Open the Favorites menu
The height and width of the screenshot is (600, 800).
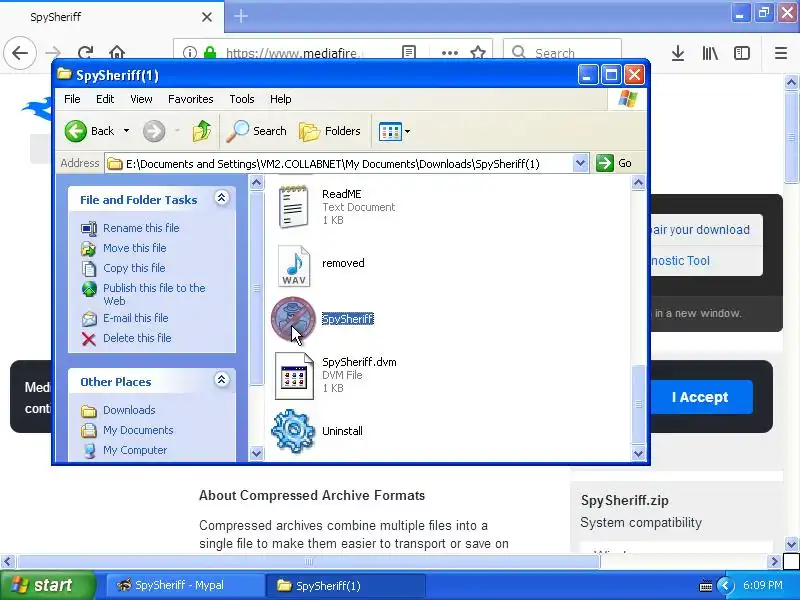pyautogui.click(x=191, y=99)
